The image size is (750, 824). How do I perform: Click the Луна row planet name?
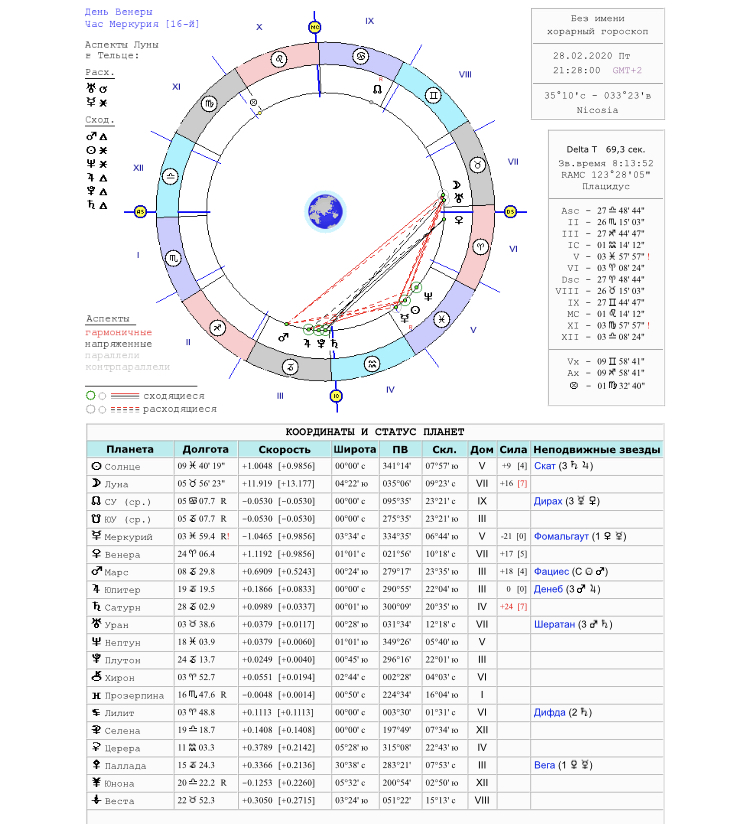[x=116, y=484]
